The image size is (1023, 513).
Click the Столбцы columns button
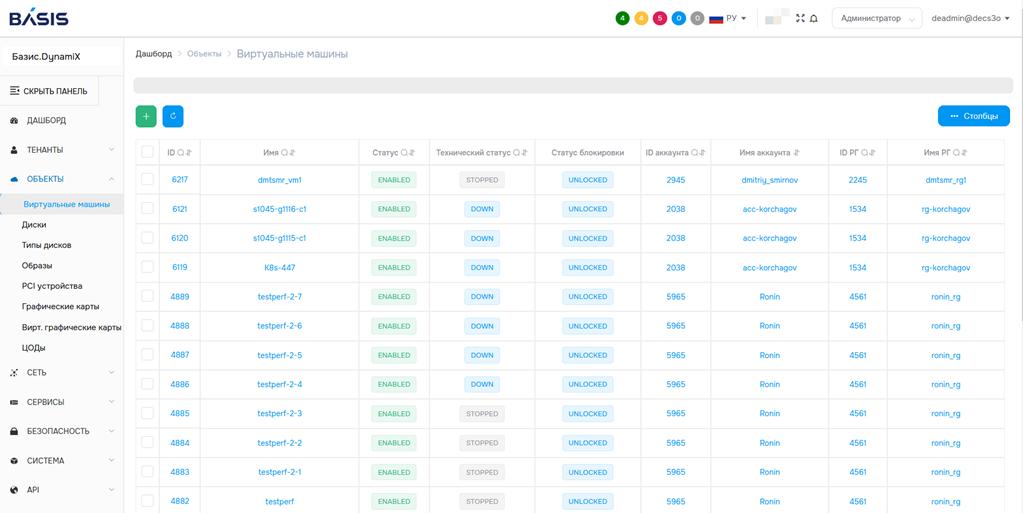[973, 117]
